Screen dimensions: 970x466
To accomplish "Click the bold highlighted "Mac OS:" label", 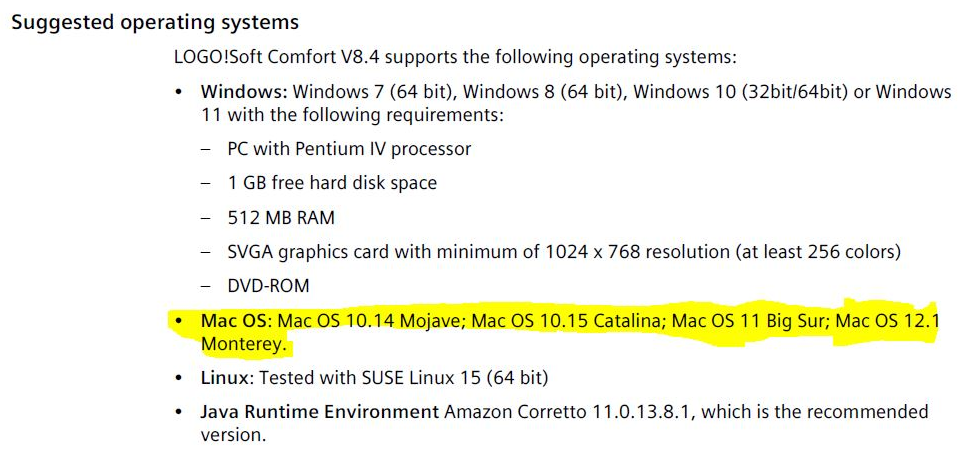I will point(236,321).
